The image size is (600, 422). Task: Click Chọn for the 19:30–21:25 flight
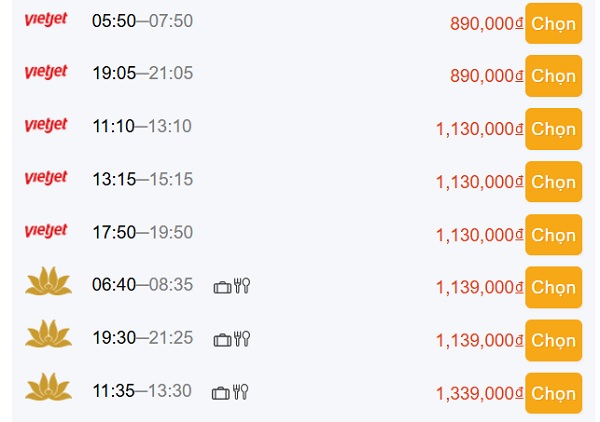pyautogui.click(x=553, y=341)
